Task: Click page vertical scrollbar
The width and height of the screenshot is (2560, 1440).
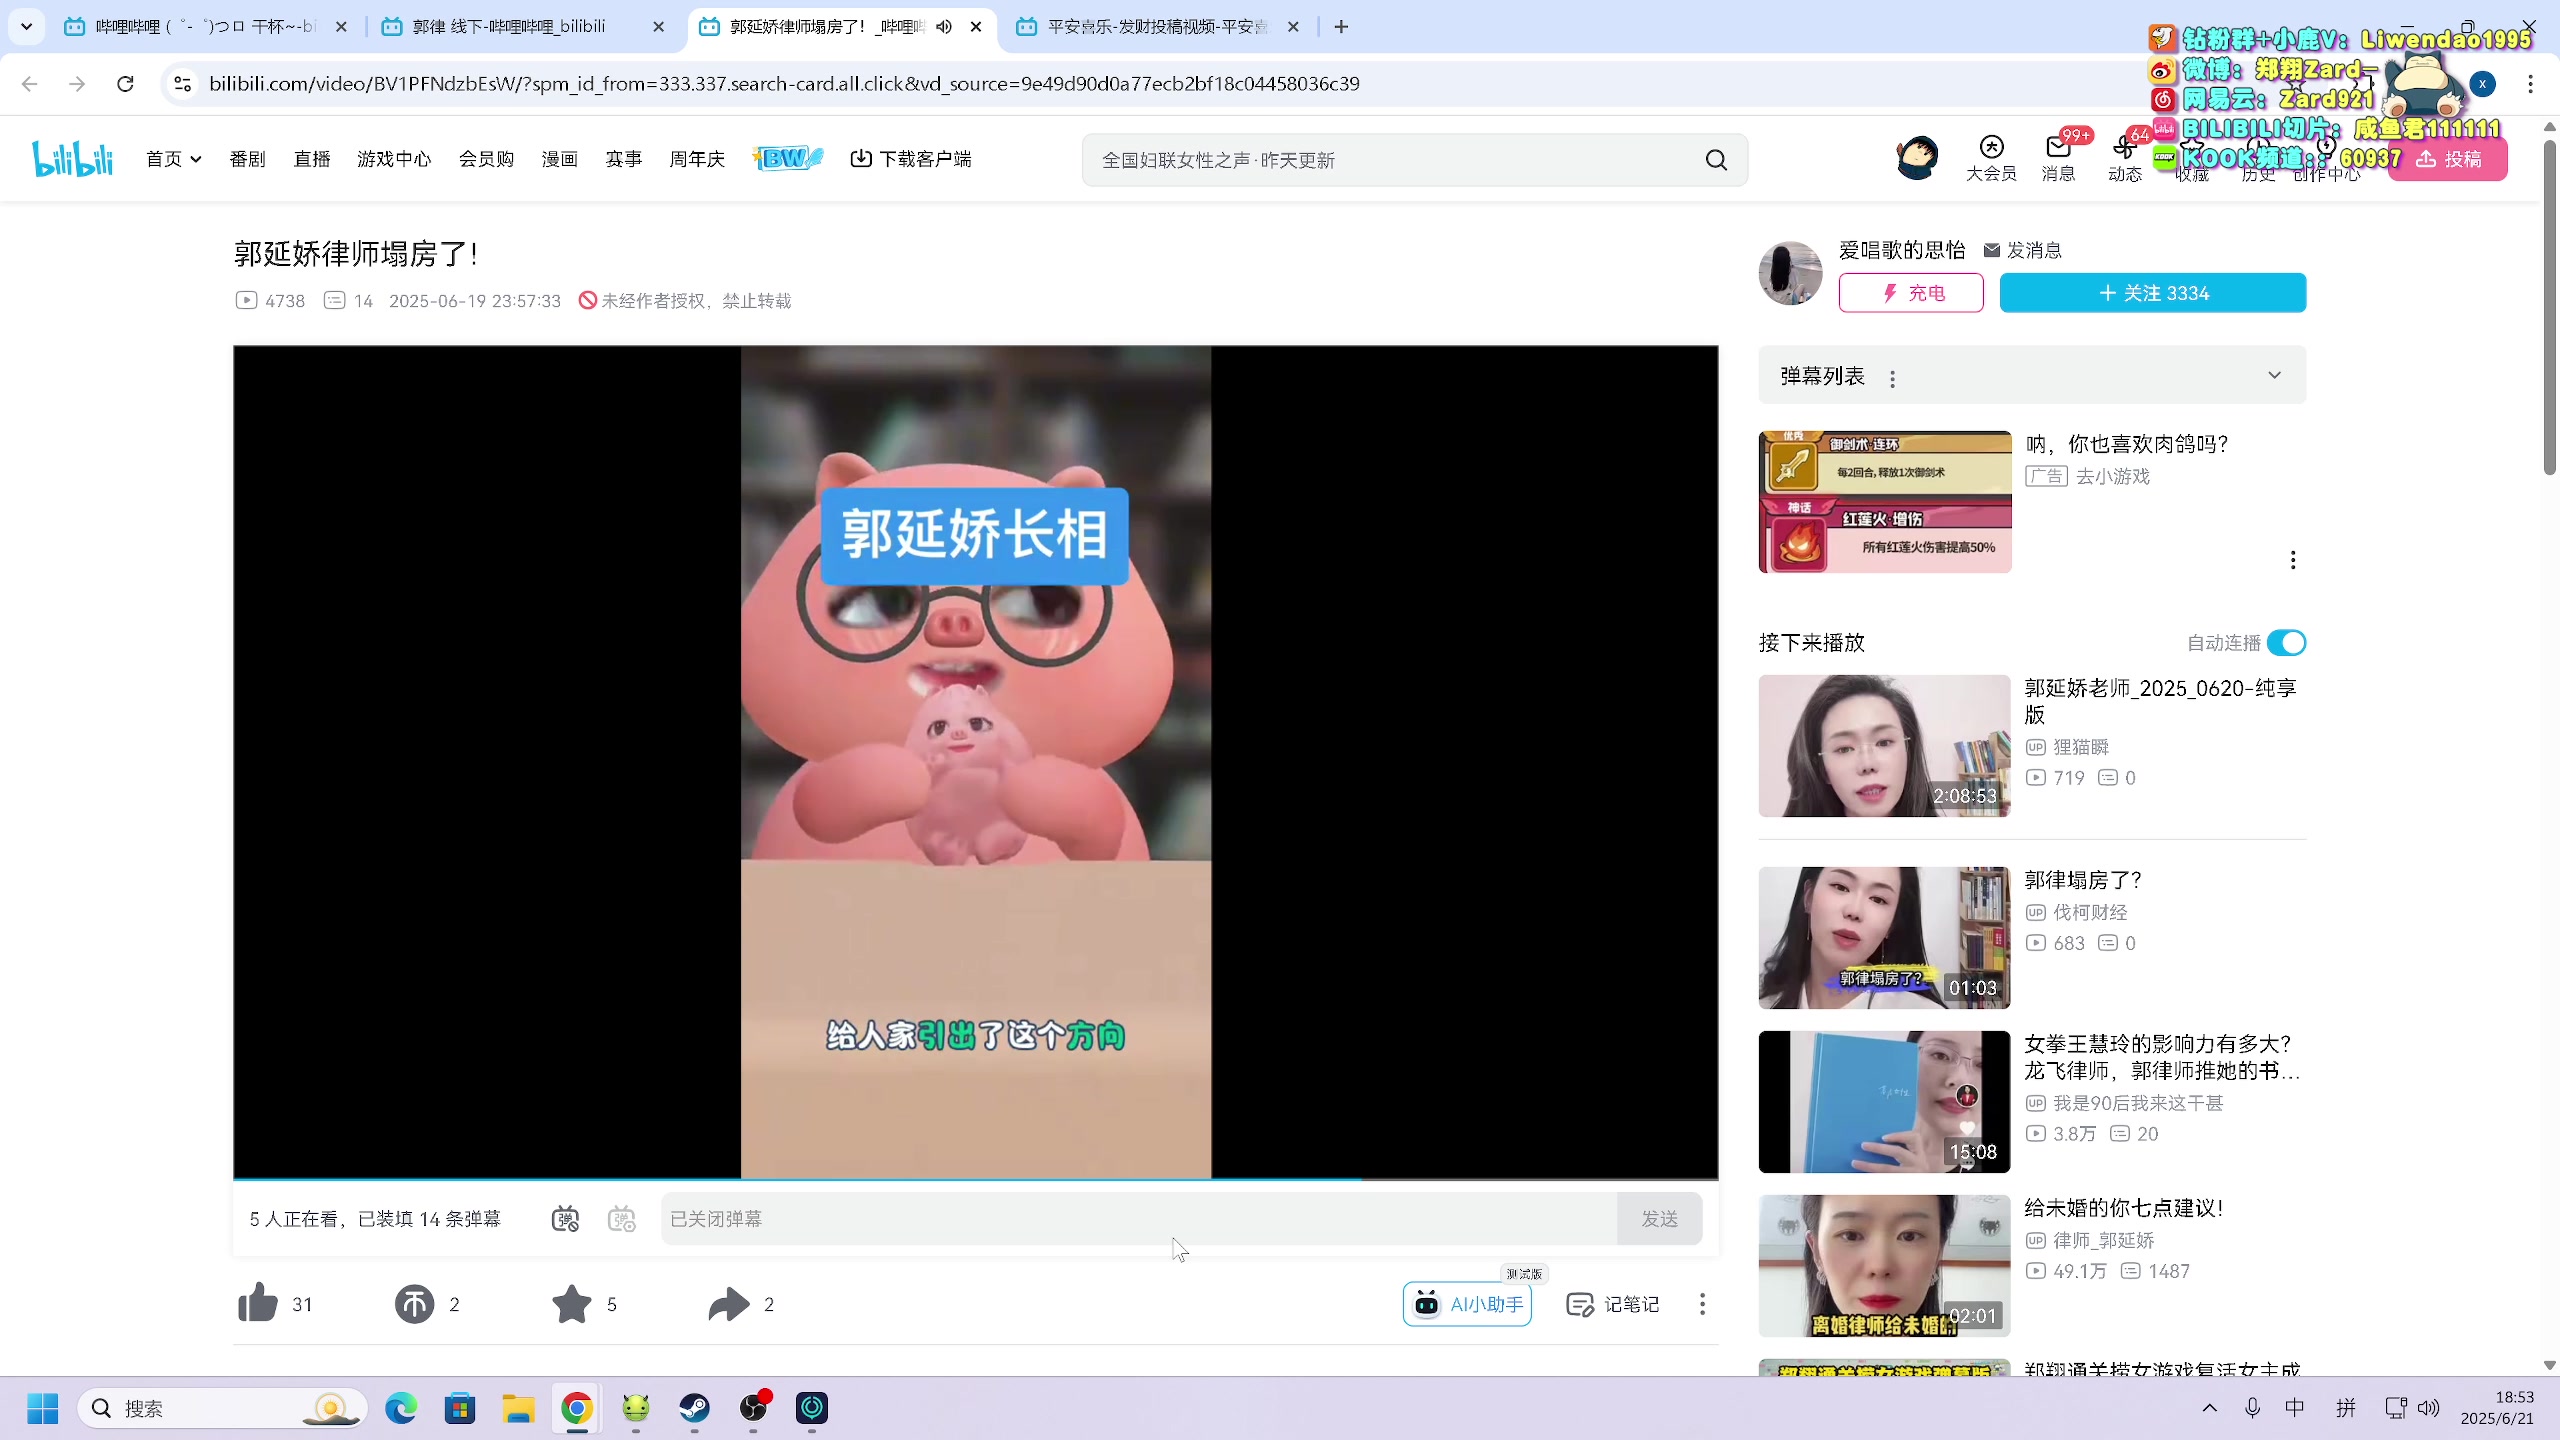Action: click(2550, 310)
